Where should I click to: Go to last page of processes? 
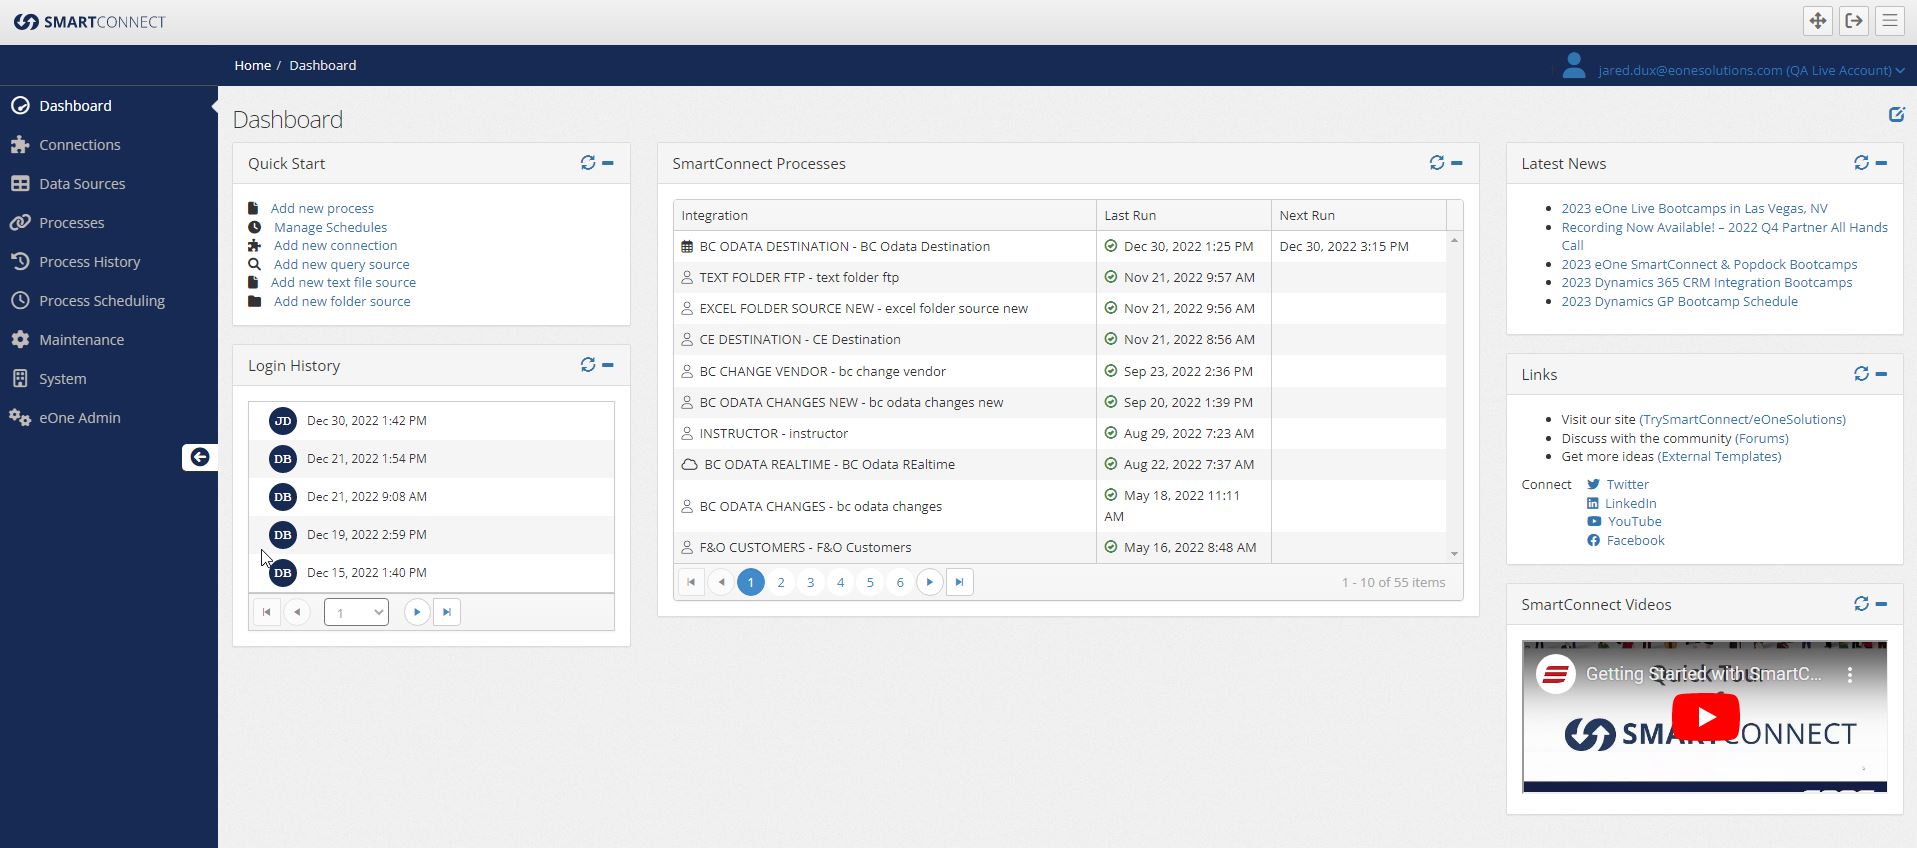click(x=960, y=582)
